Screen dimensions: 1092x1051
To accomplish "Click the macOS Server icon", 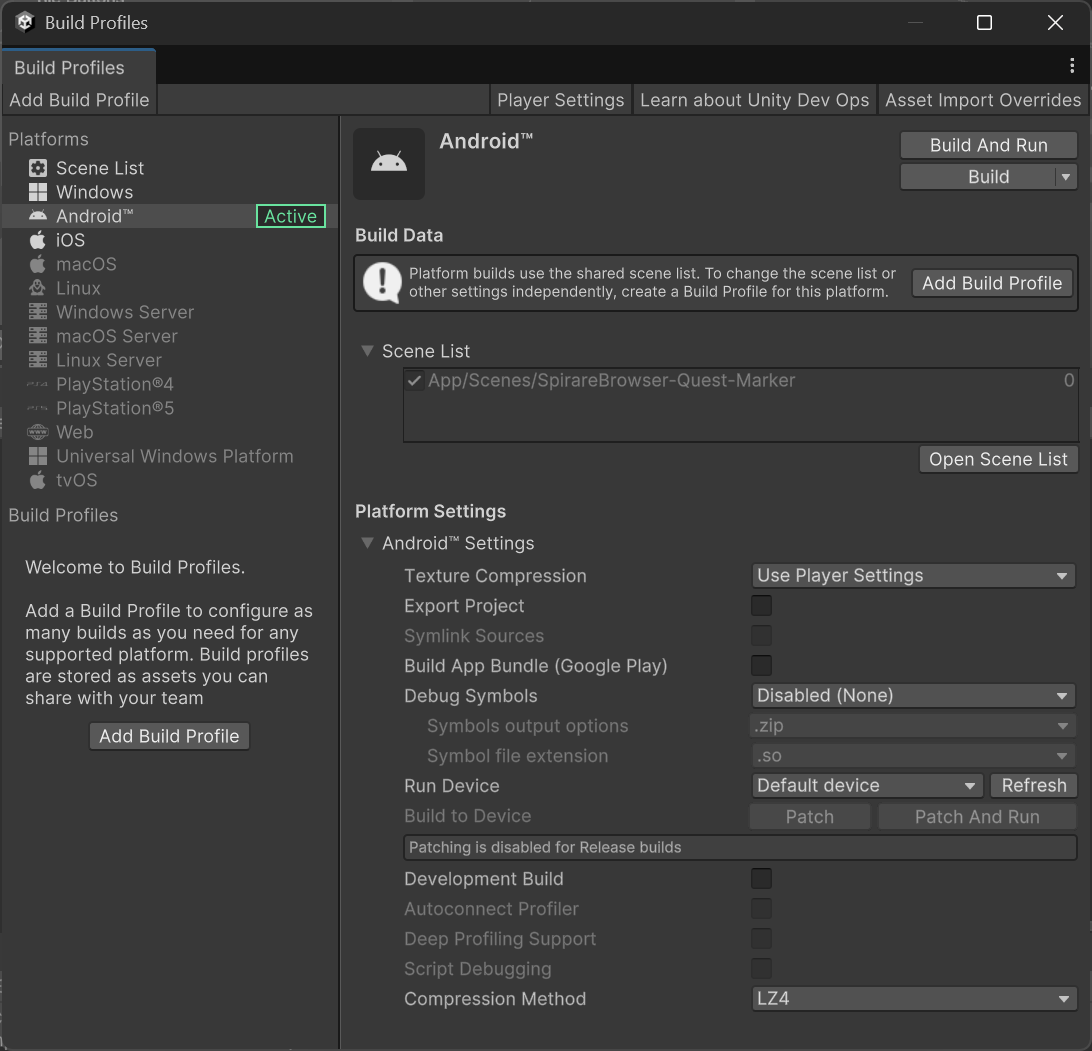I will [38, 336].
